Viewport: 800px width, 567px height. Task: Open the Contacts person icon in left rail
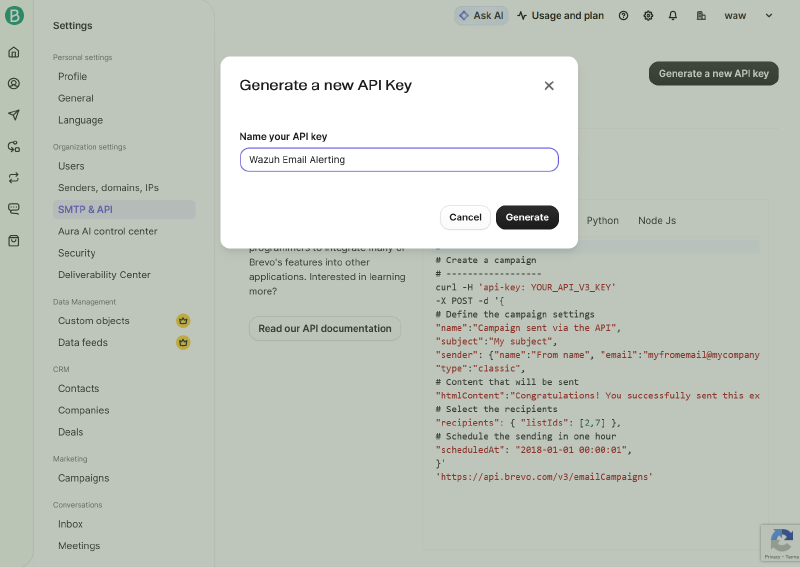(x=14, y=83)
